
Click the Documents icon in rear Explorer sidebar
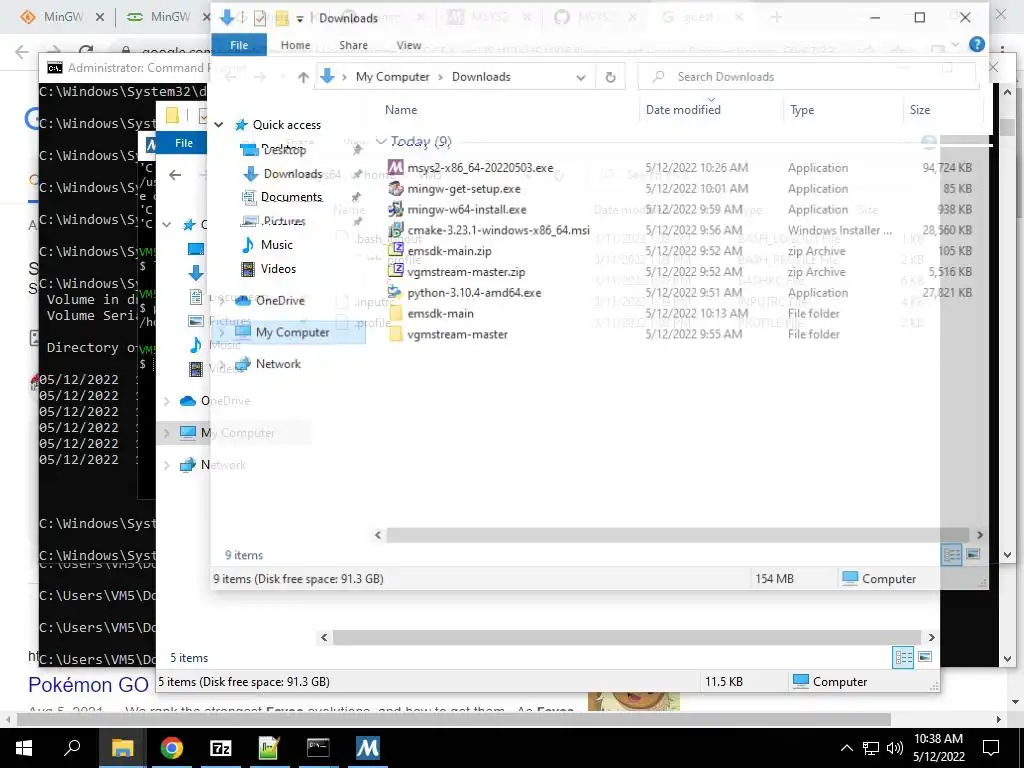196,298
